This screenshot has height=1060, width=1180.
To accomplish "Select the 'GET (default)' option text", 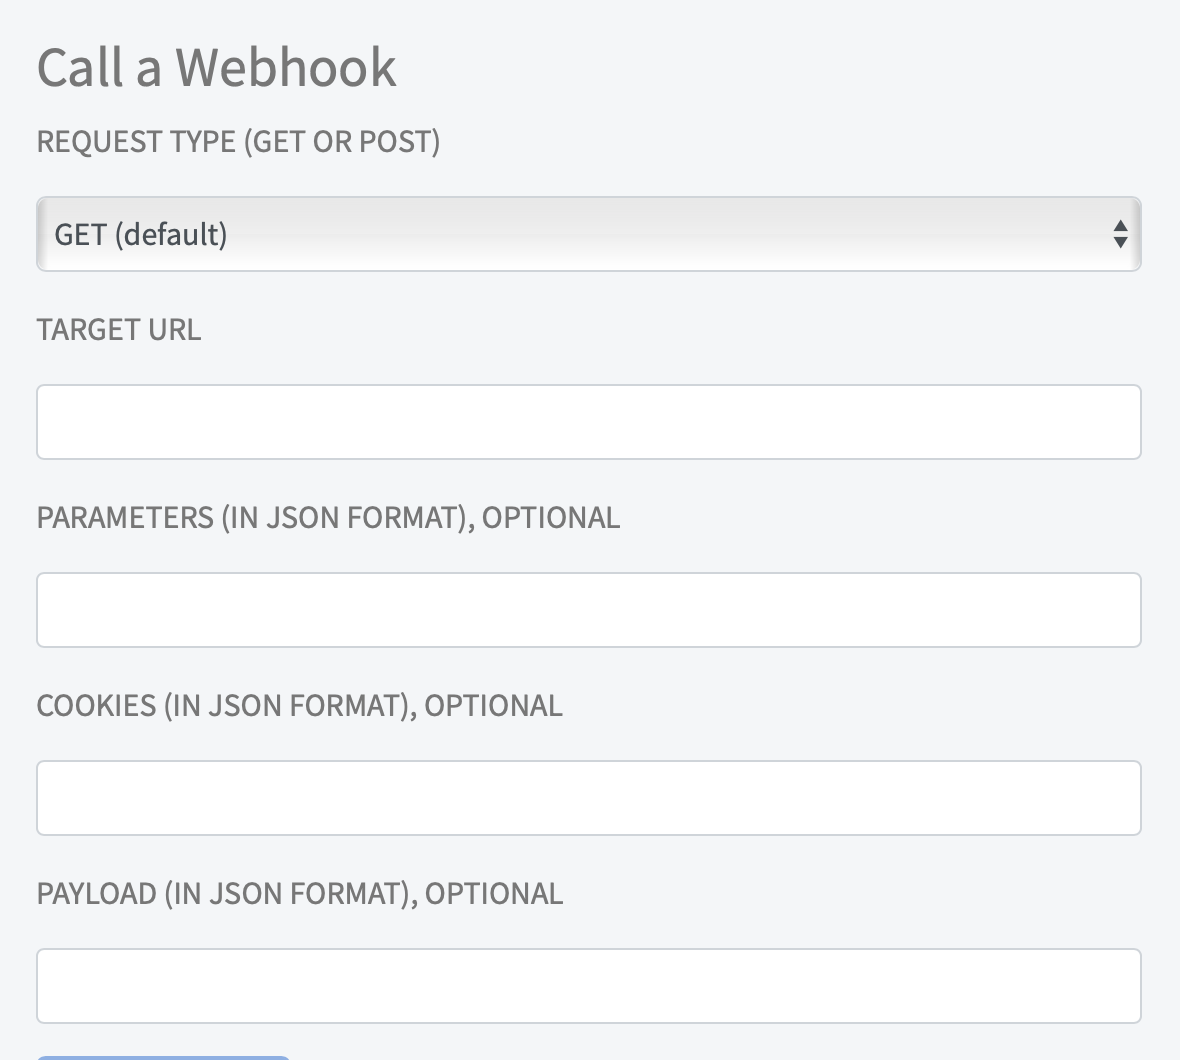I will tap(141, 234).
